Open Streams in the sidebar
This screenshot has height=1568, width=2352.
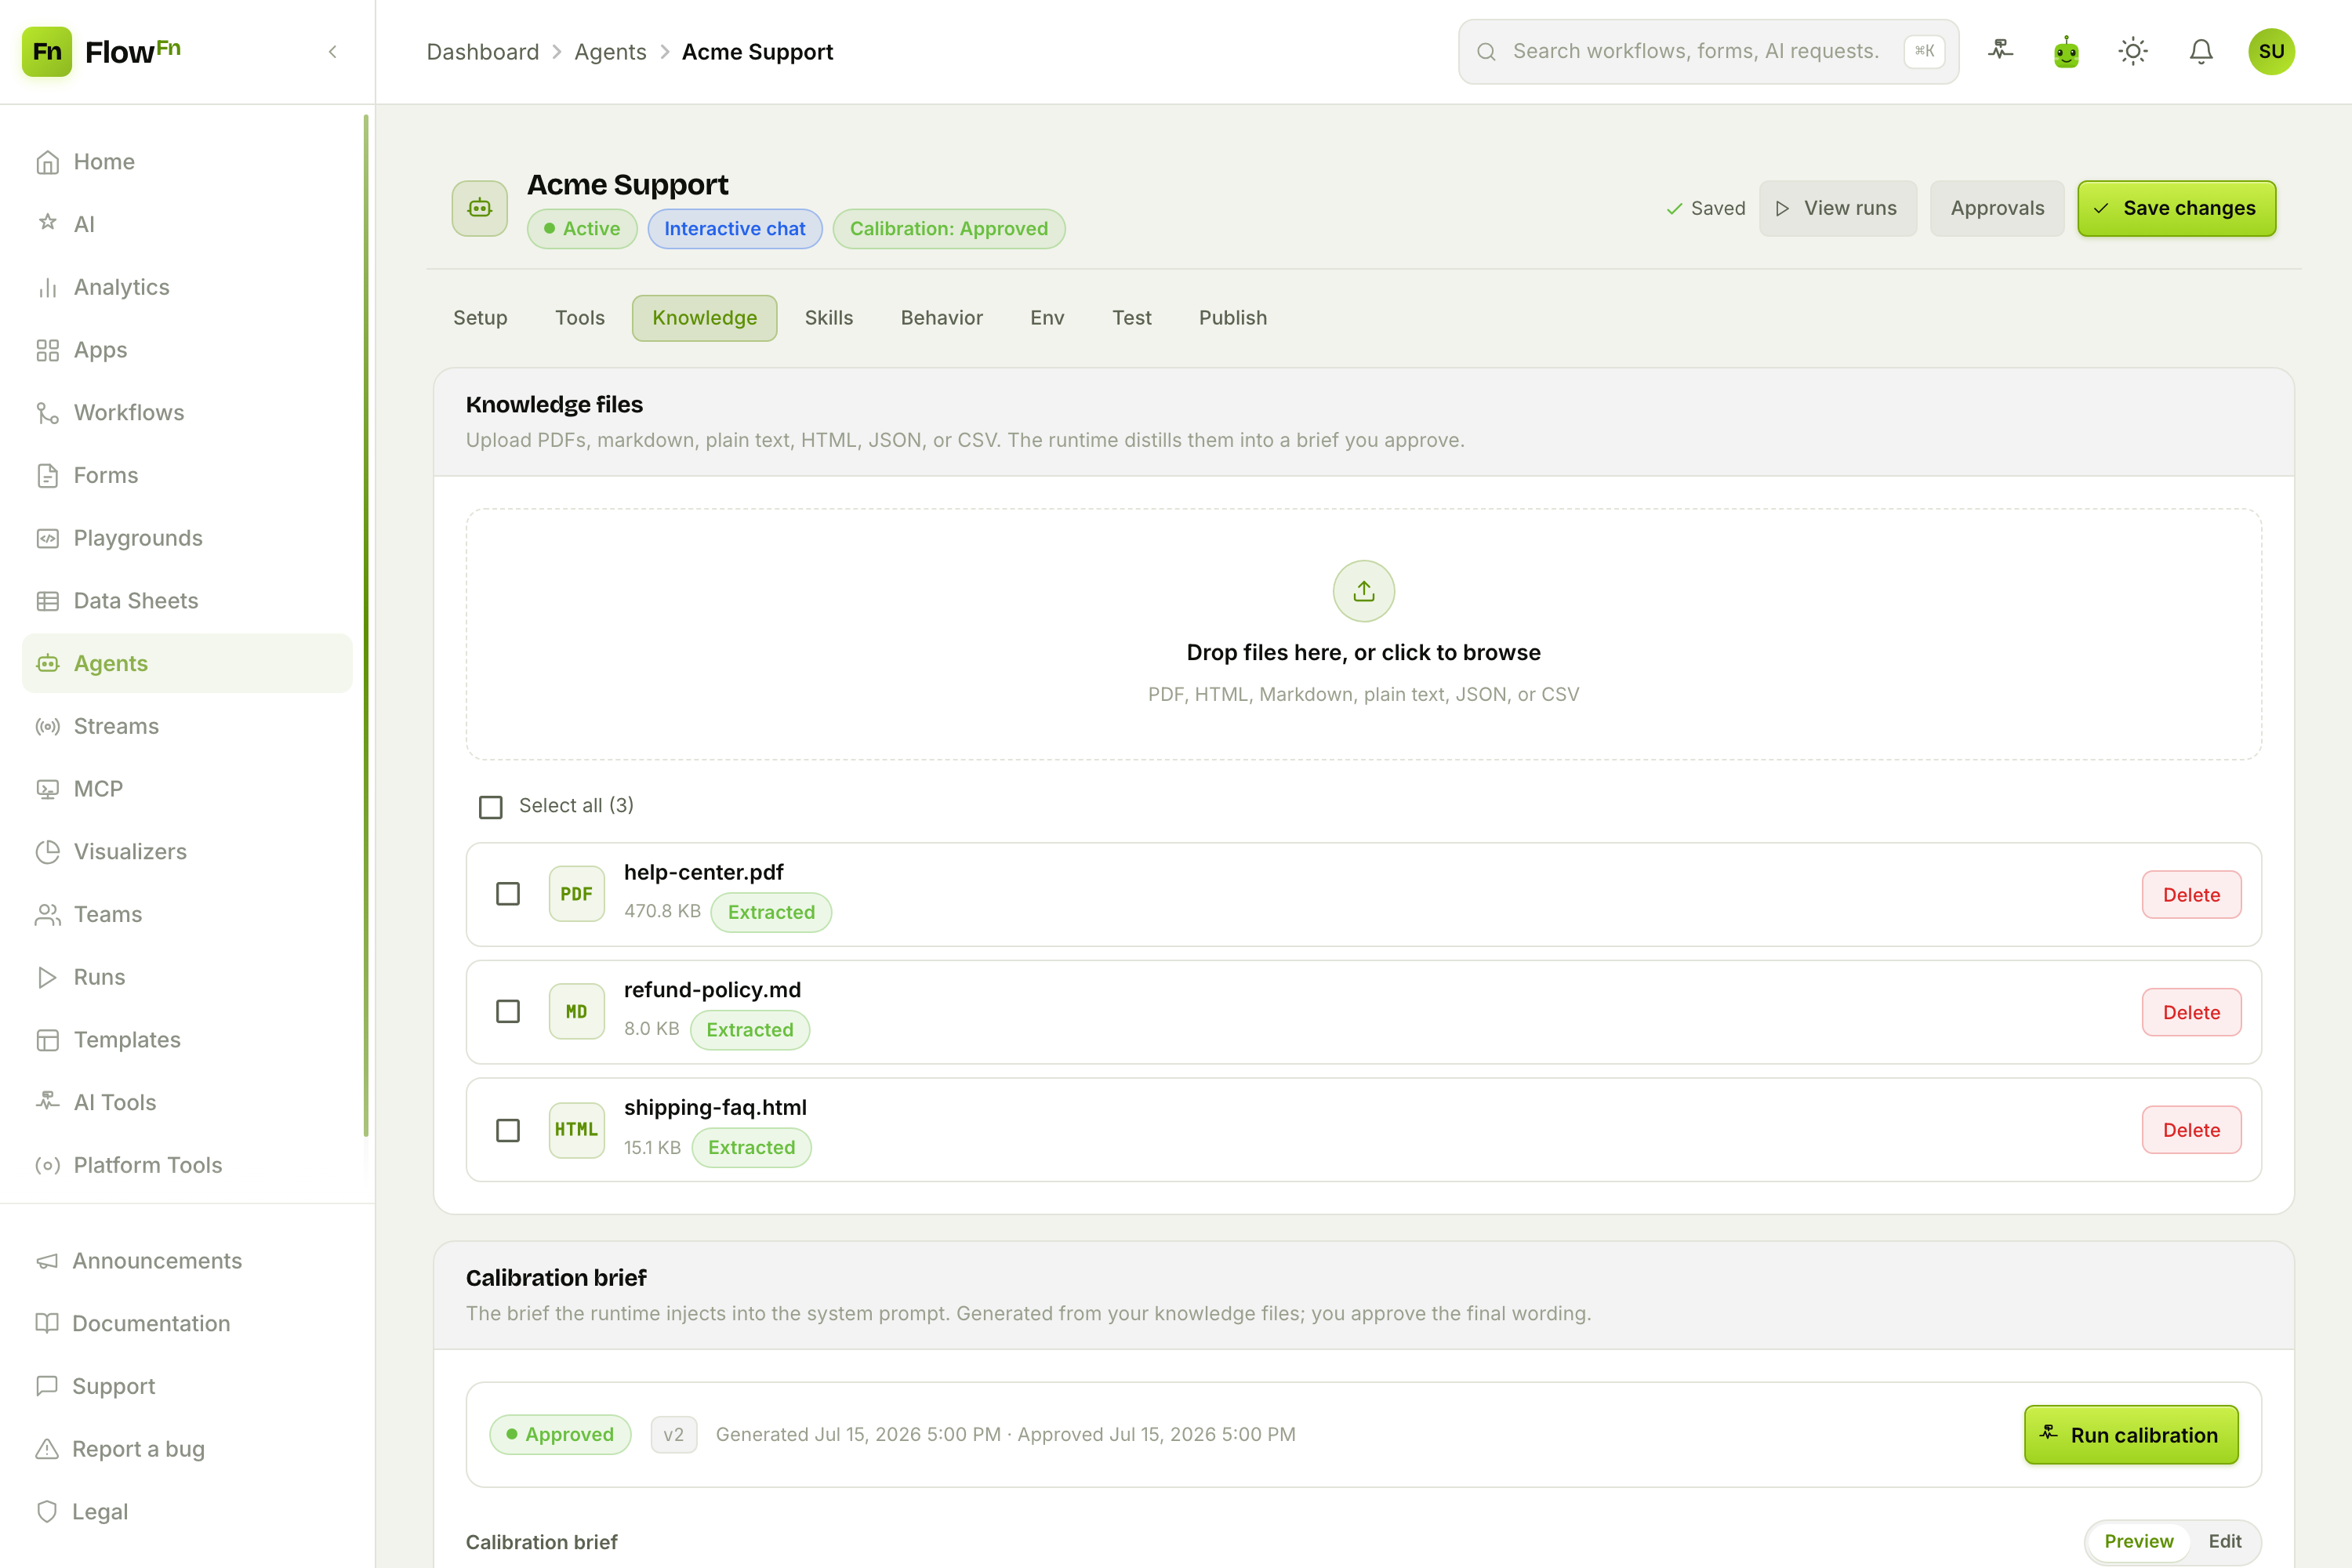(187, 726)
